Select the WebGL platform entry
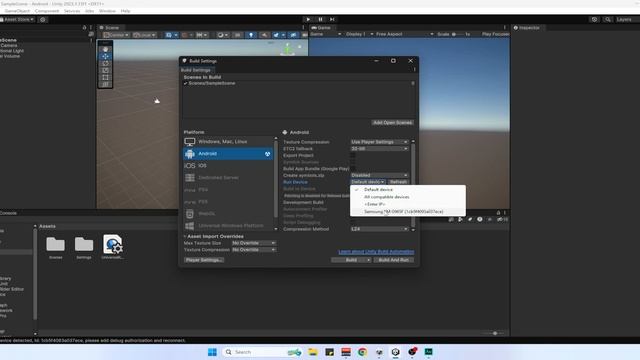The width and height of the screenshot is (640, 360). tap(228, 213)
